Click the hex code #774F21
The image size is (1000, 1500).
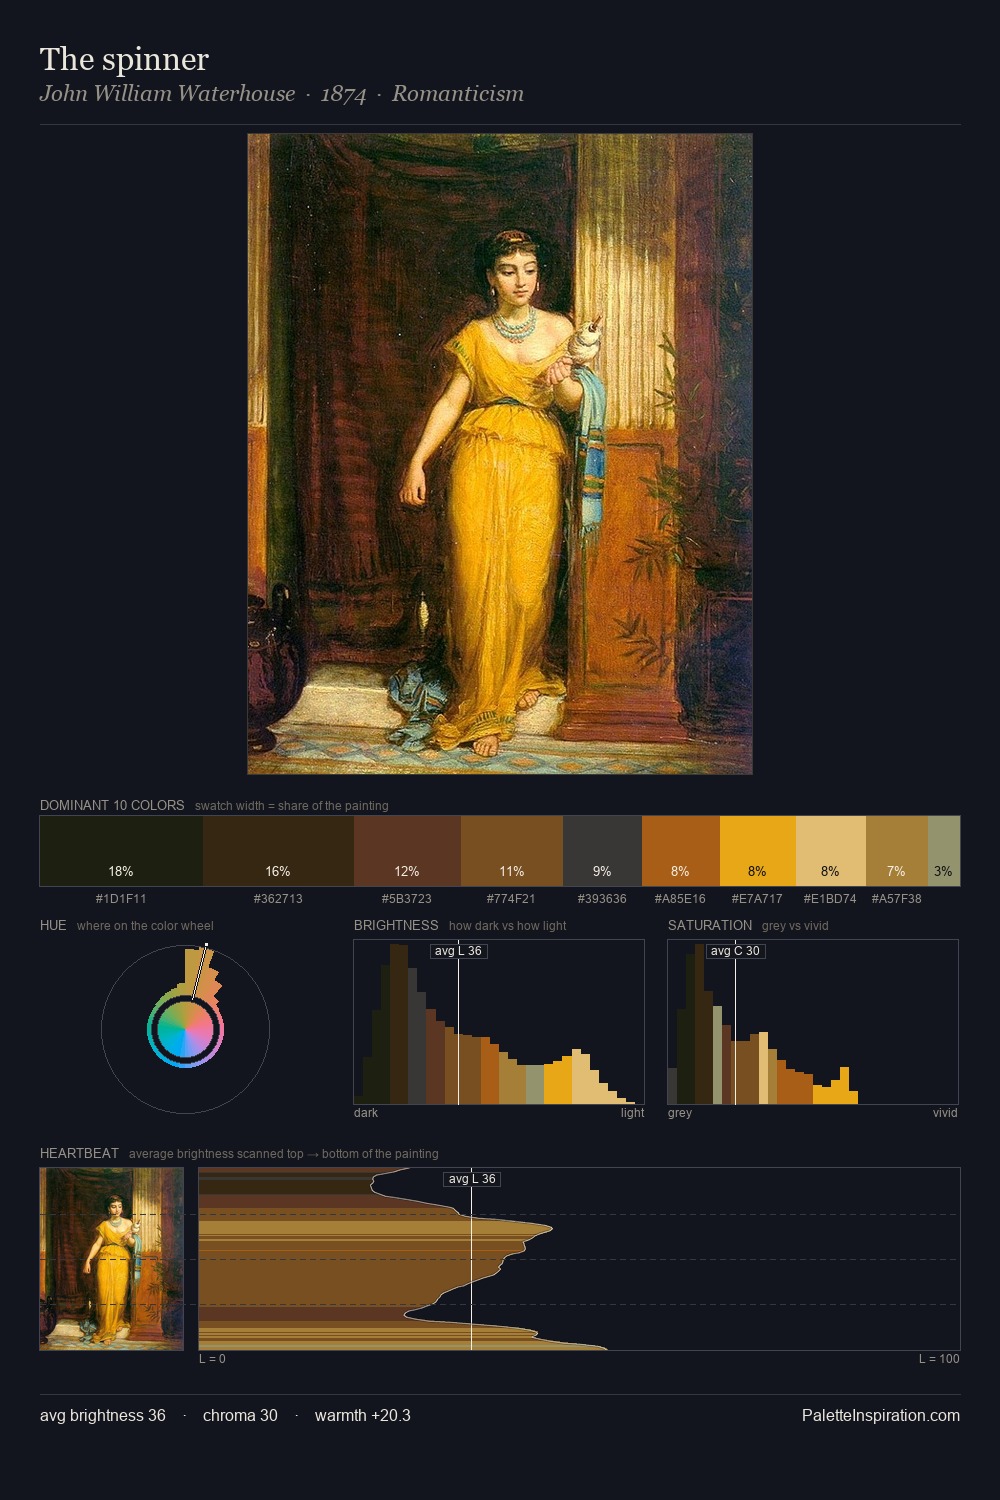click(511, 899)
